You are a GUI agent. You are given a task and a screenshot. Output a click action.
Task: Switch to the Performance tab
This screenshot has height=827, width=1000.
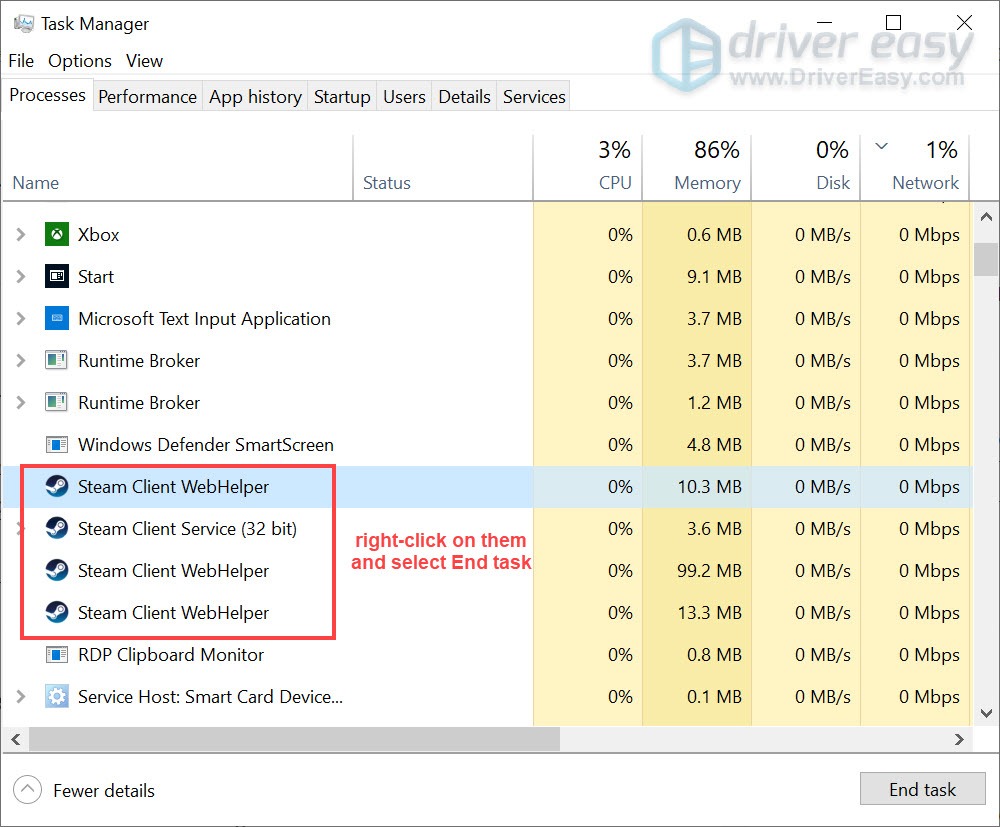tap(147, 96)
